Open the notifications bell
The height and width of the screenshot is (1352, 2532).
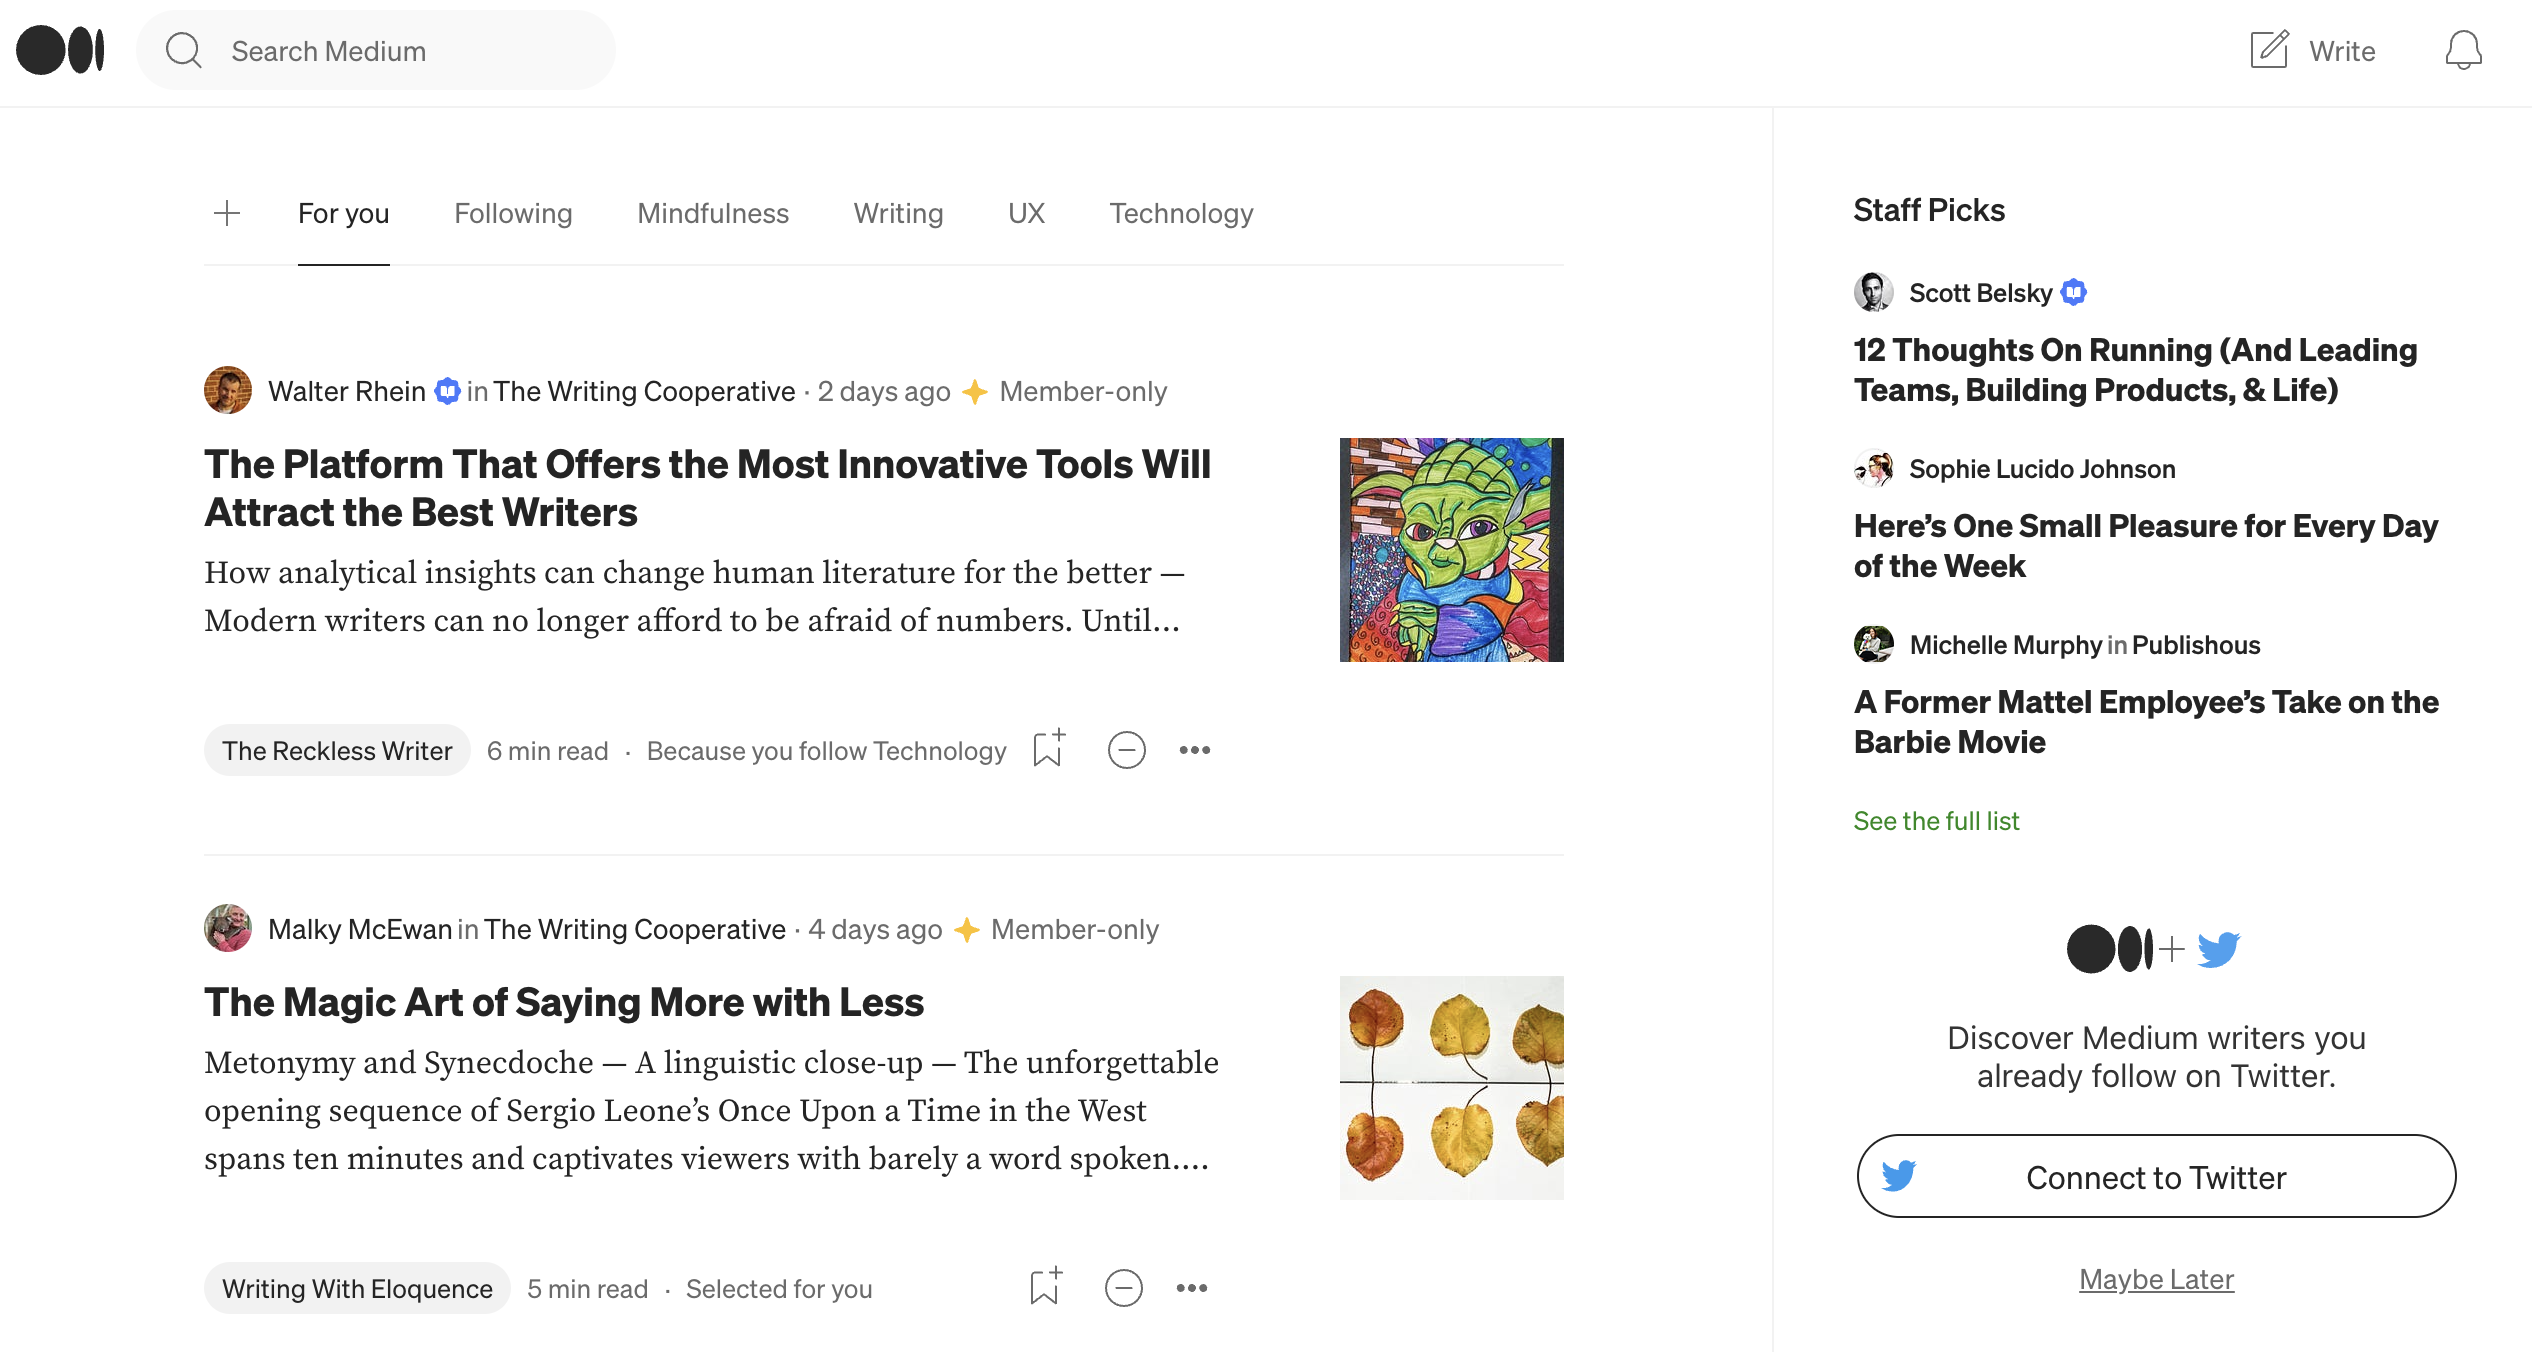[2463, 50]
